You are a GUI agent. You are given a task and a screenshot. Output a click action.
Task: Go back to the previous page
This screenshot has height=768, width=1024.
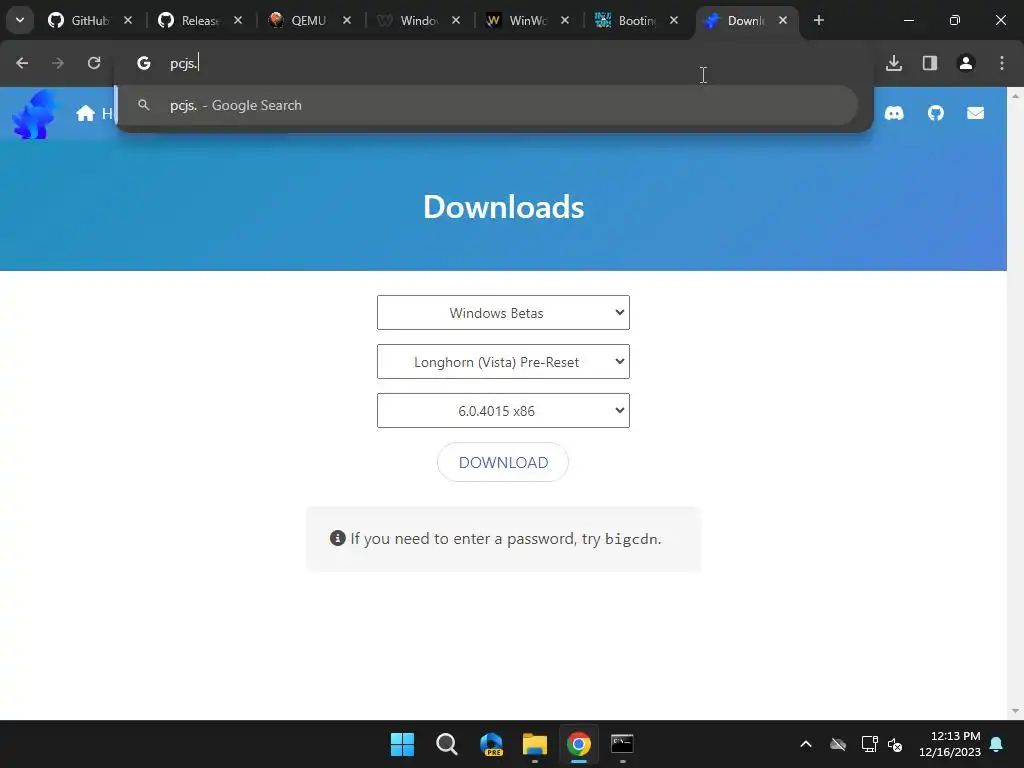point(22,63)
